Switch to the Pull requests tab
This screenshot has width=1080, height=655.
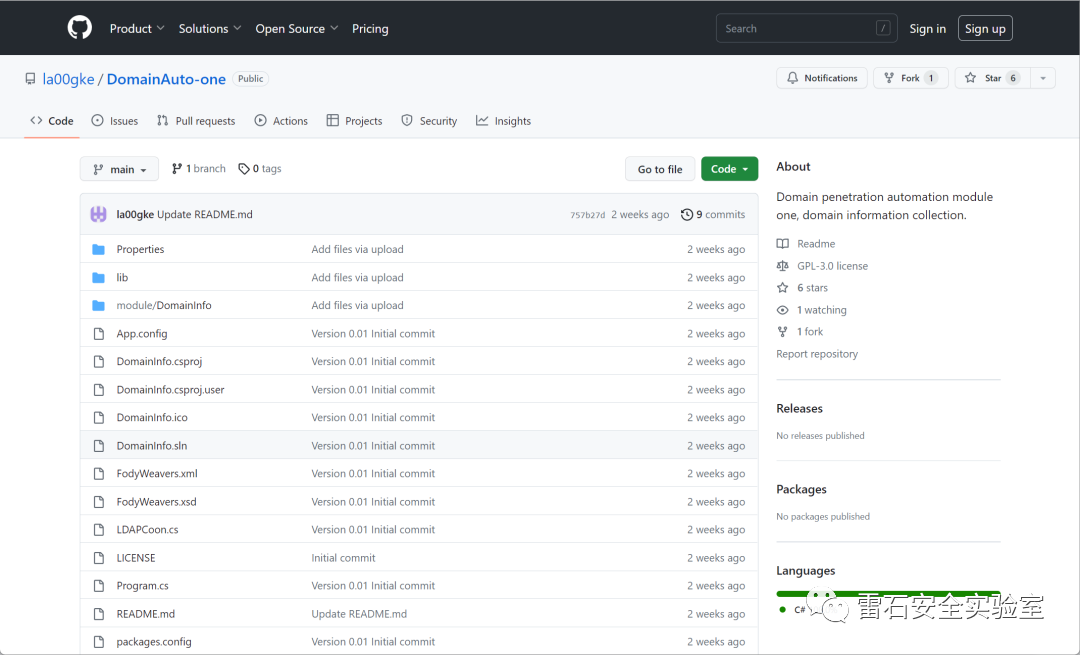tap(196, 121)
